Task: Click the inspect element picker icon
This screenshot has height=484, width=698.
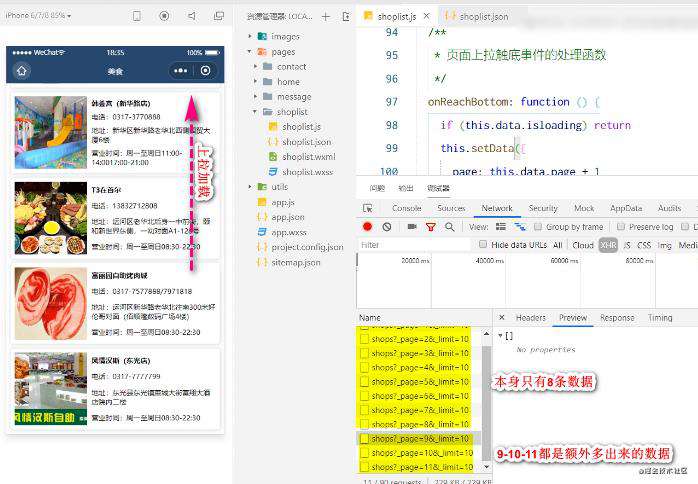Action: coord(368,208)
